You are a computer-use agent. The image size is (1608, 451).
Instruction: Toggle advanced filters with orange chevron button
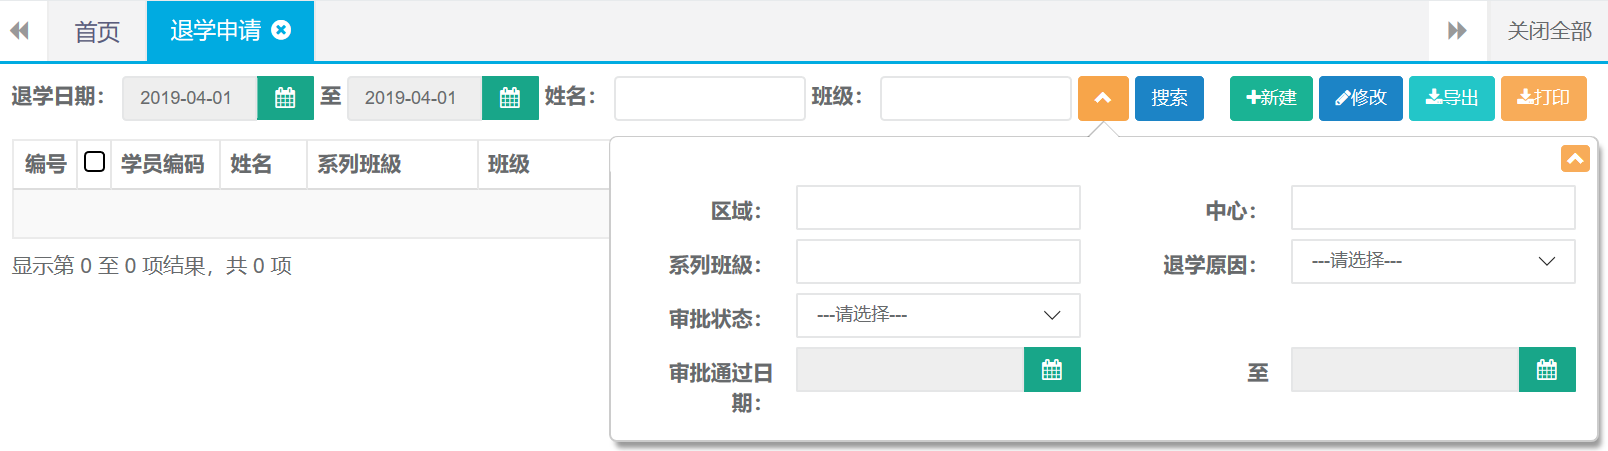click(1103, 98)
